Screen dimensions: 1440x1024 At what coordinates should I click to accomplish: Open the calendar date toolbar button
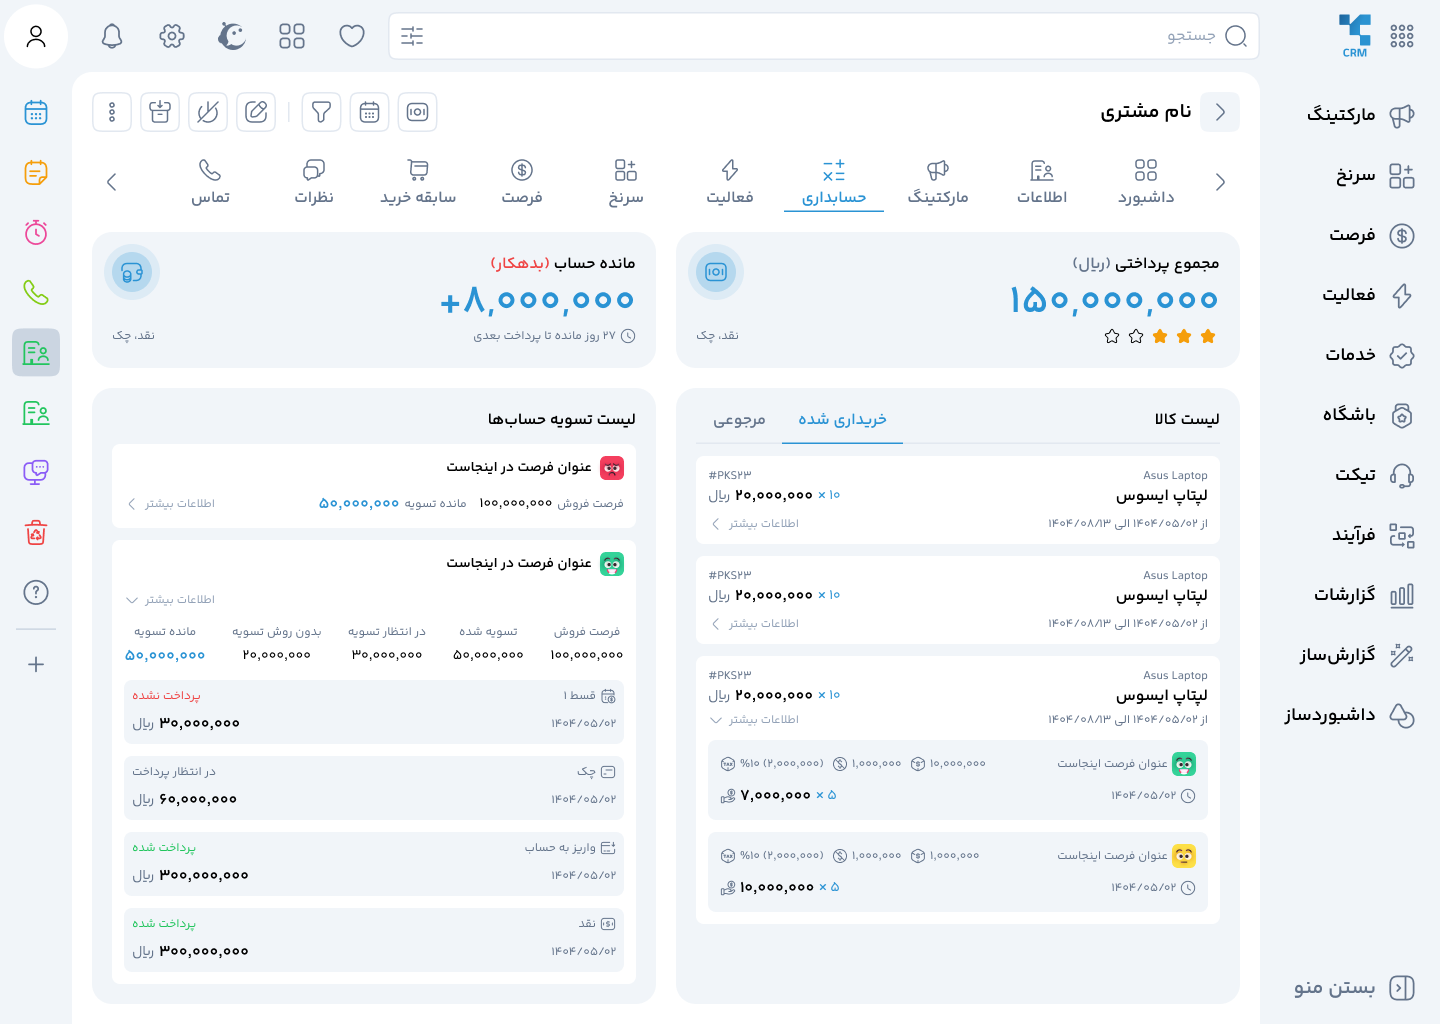tap(369, 112)
